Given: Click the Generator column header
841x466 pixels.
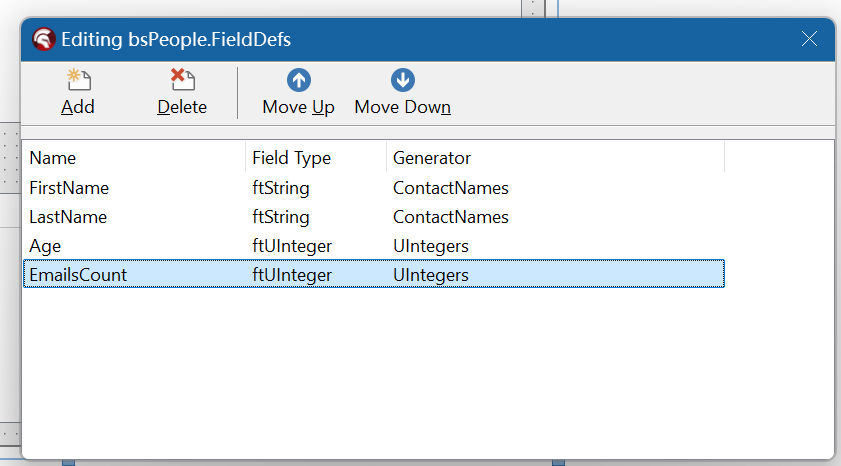Looking at the screenshot, I should (x=432, y=158).
